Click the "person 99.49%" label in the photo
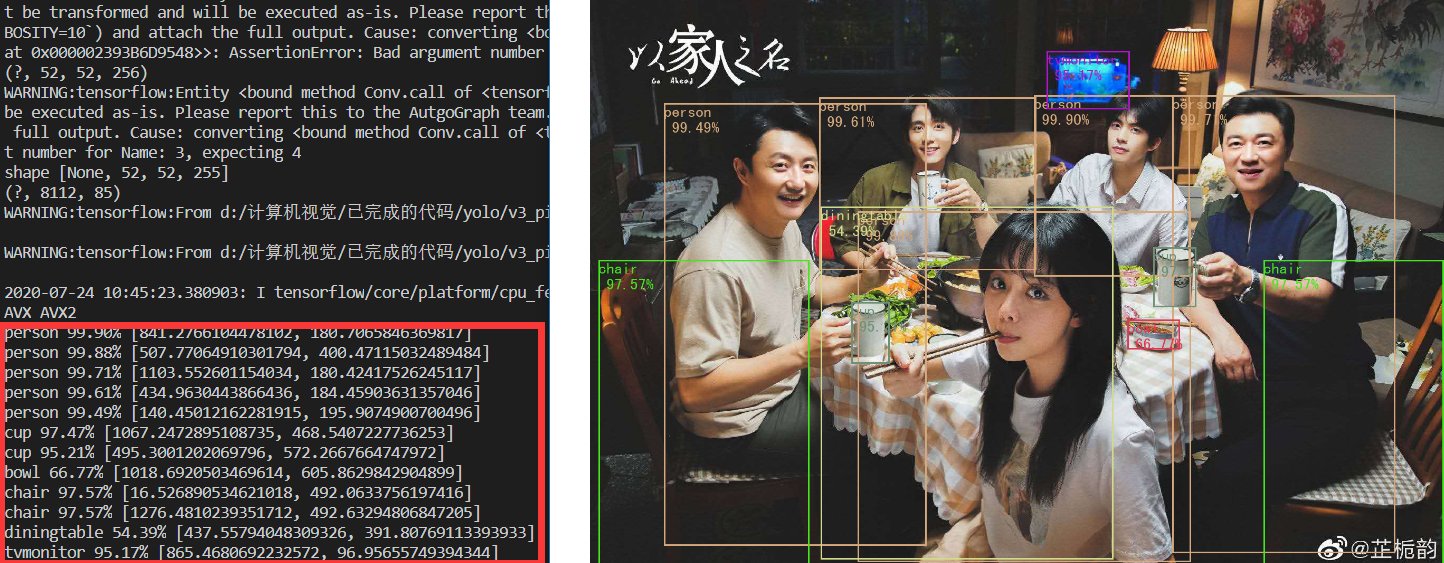Viewport: 1444px width, 563px height. click(x=692, y=121)
